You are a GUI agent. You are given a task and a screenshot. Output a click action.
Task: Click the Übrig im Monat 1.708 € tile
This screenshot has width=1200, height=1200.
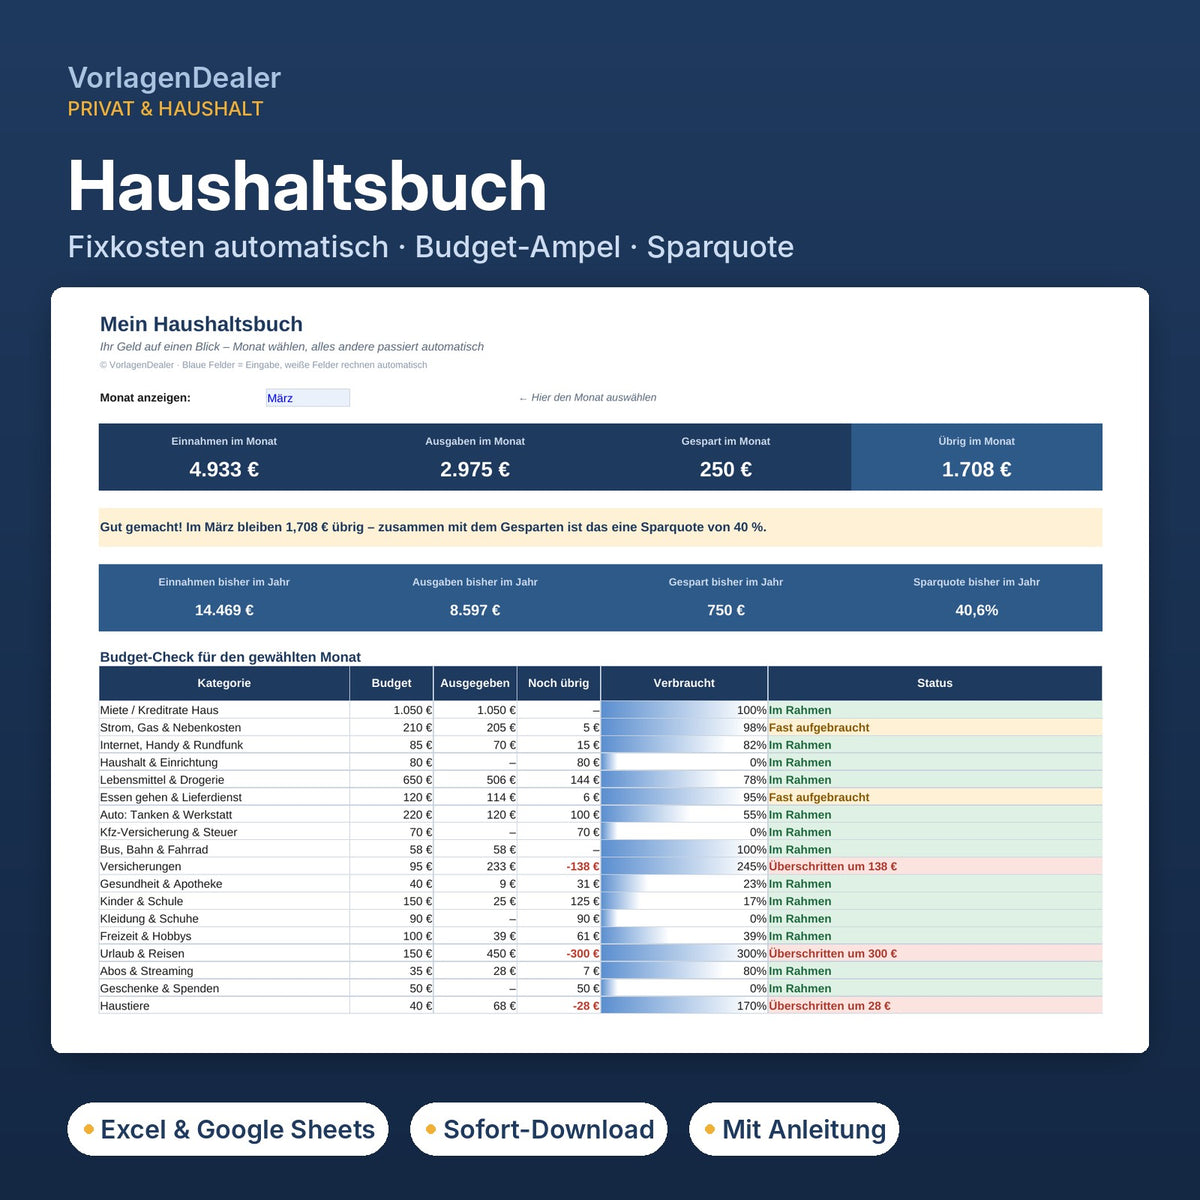tap(977, 457)
